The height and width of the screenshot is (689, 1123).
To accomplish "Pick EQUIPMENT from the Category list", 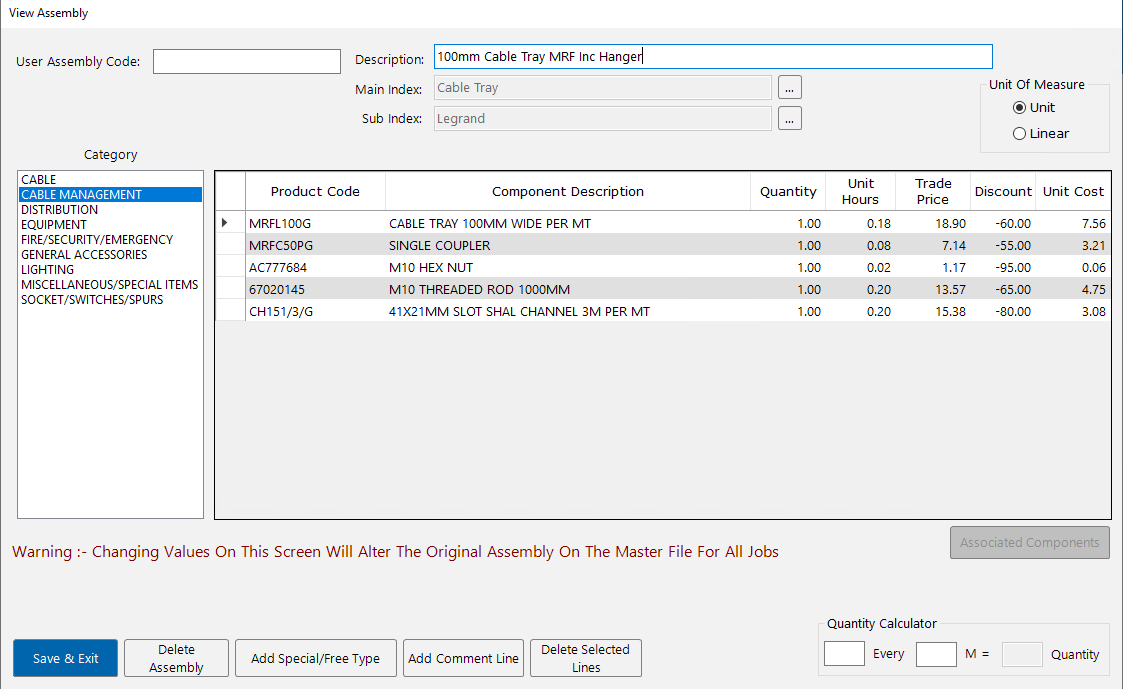I will pyautogui.click(x=55, y=224).
